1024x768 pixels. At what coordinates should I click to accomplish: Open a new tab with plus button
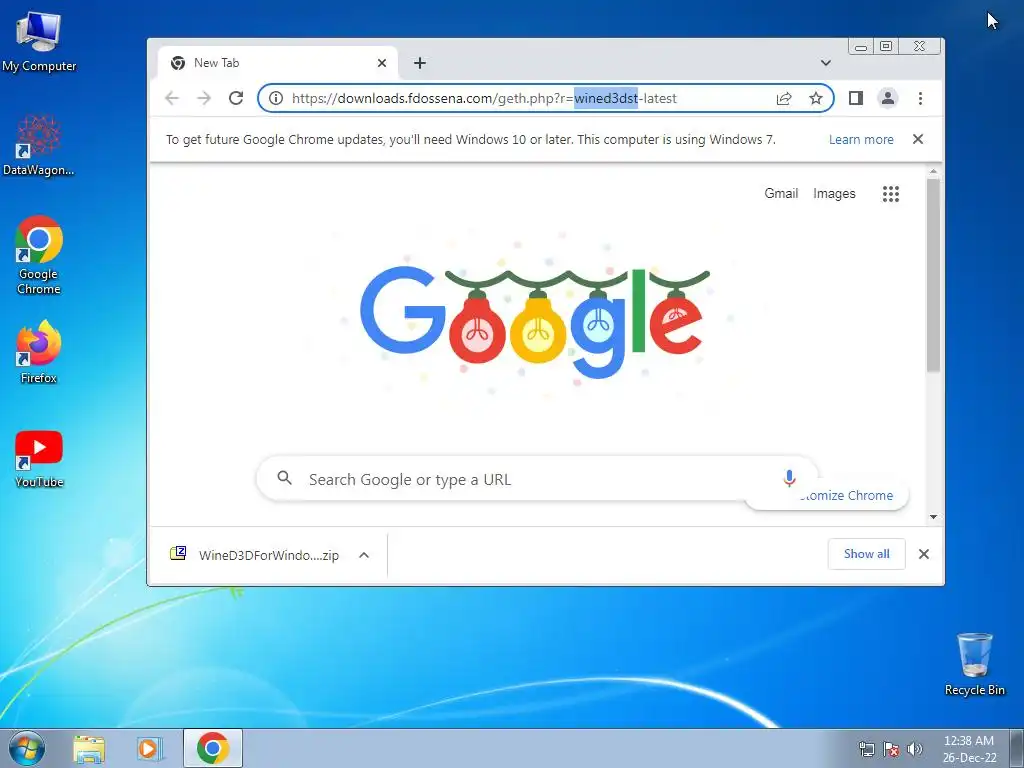pyautogui.click(x=420, y=63)
